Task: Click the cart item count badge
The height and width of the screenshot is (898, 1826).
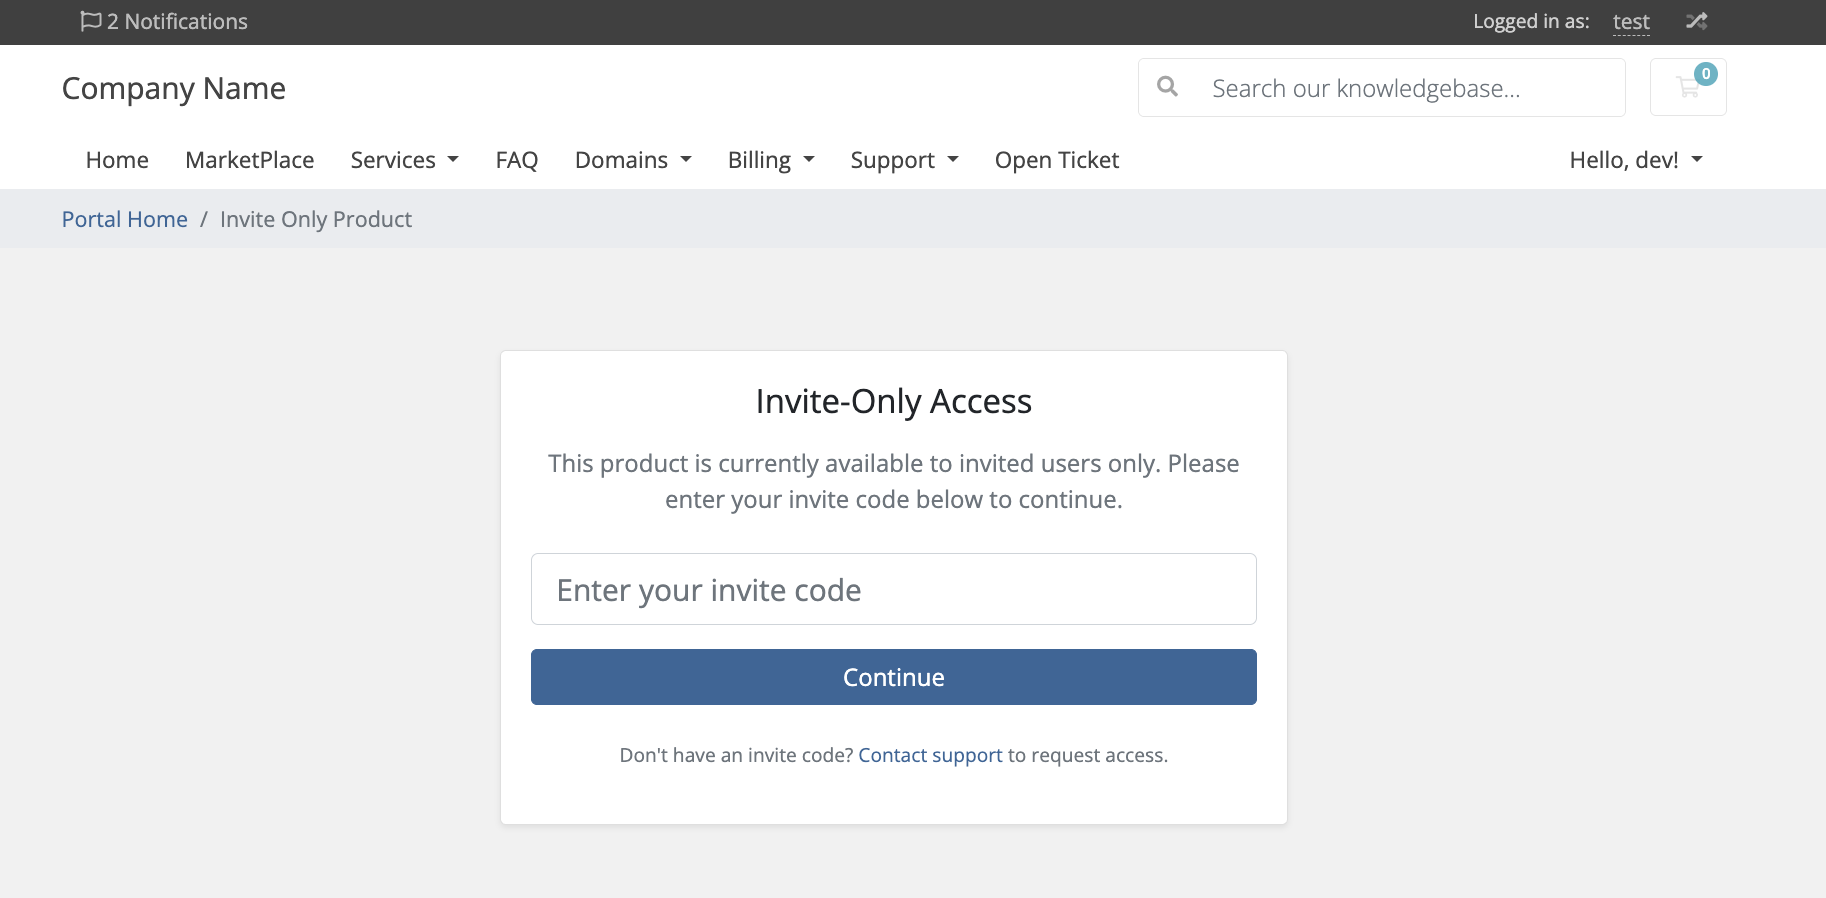Action: (1706, 74)
